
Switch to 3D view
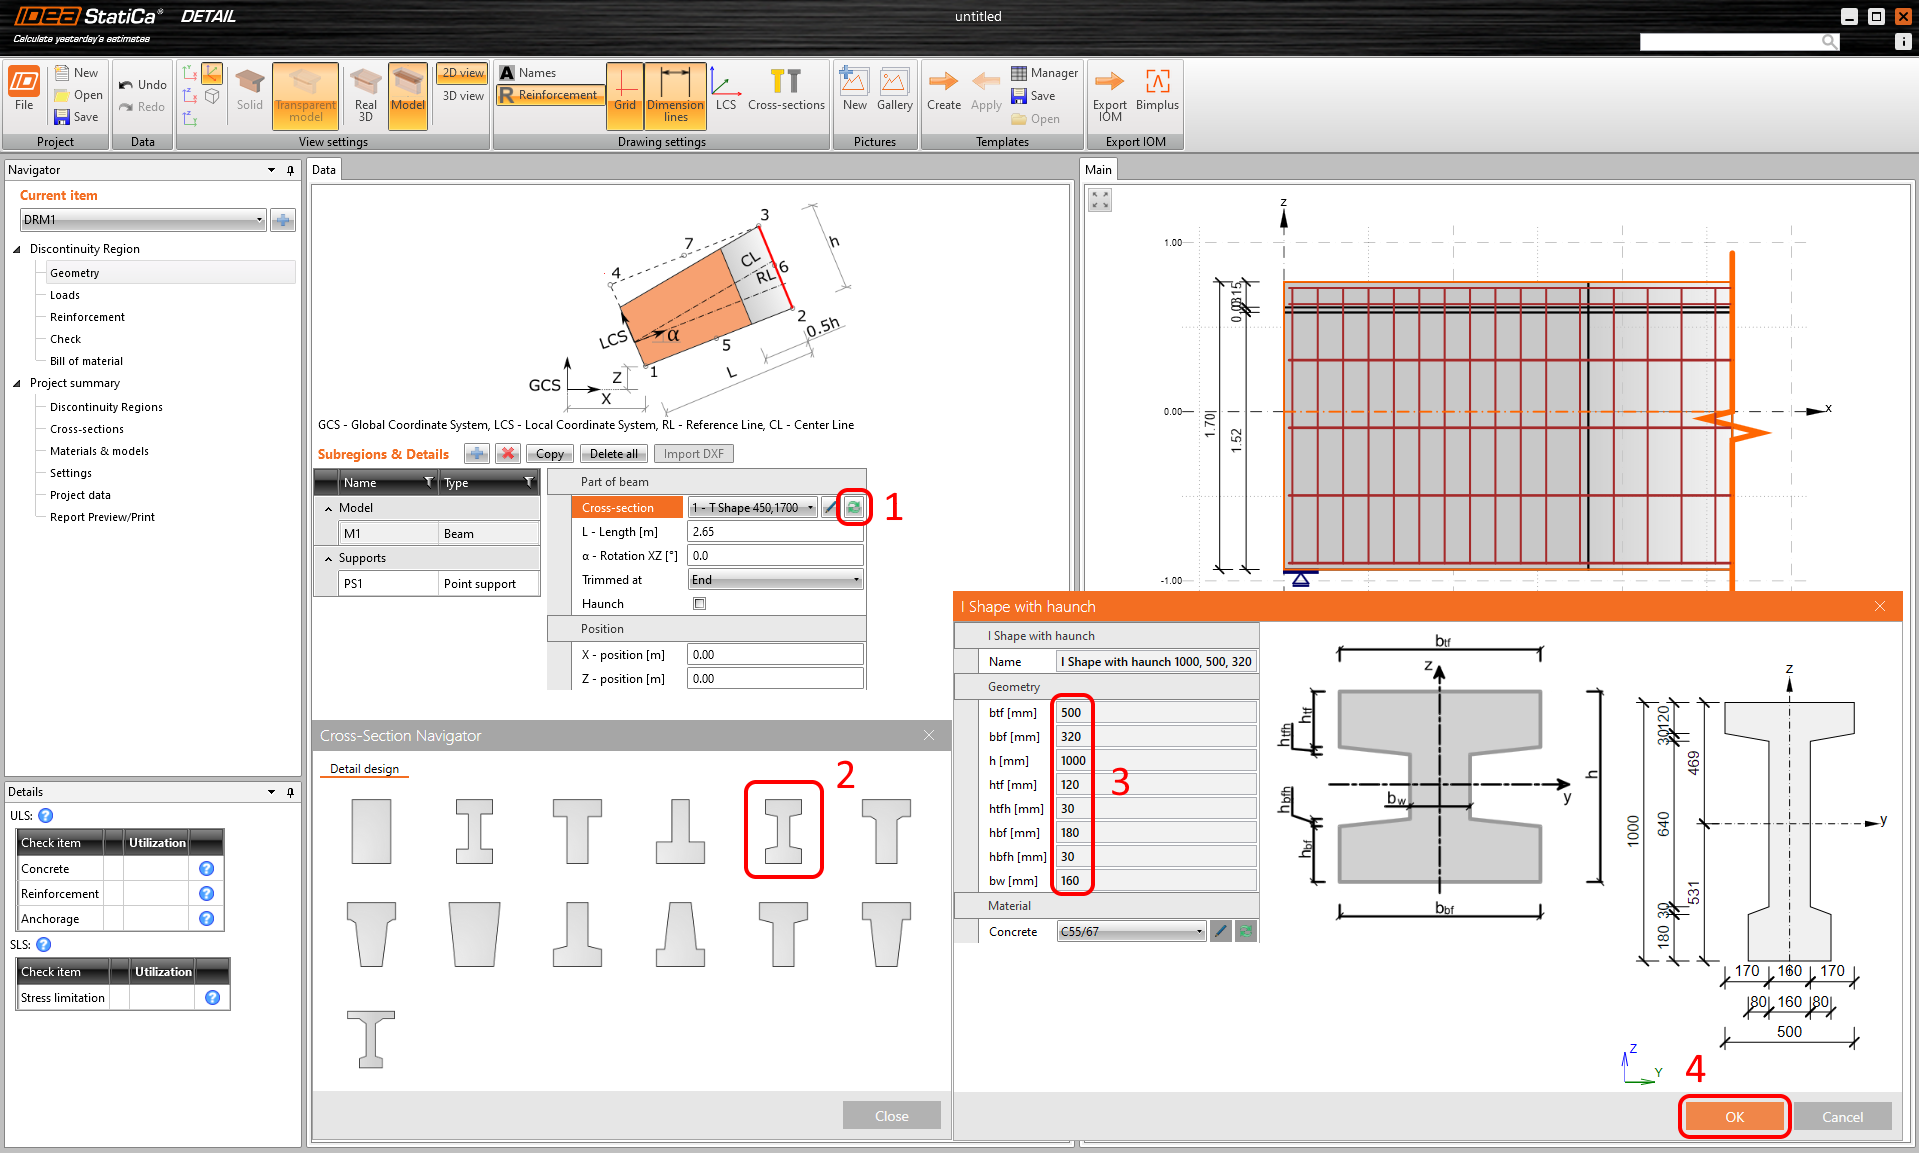461,96
